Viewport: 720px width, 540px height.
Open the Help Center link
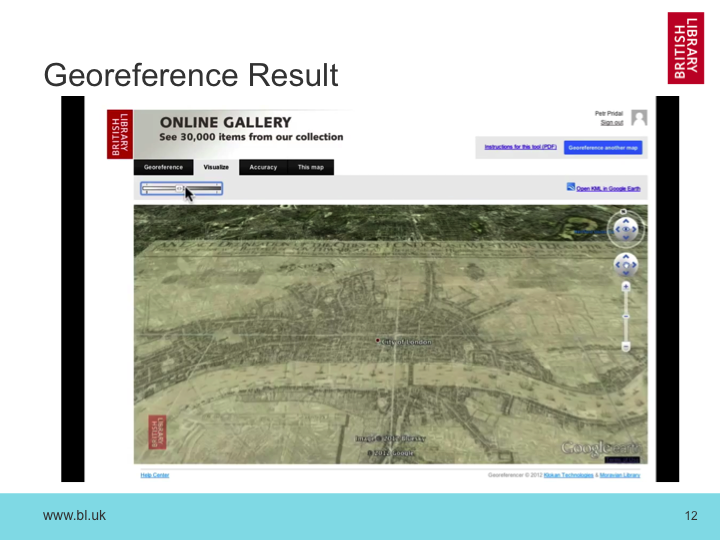click(154, 475)
